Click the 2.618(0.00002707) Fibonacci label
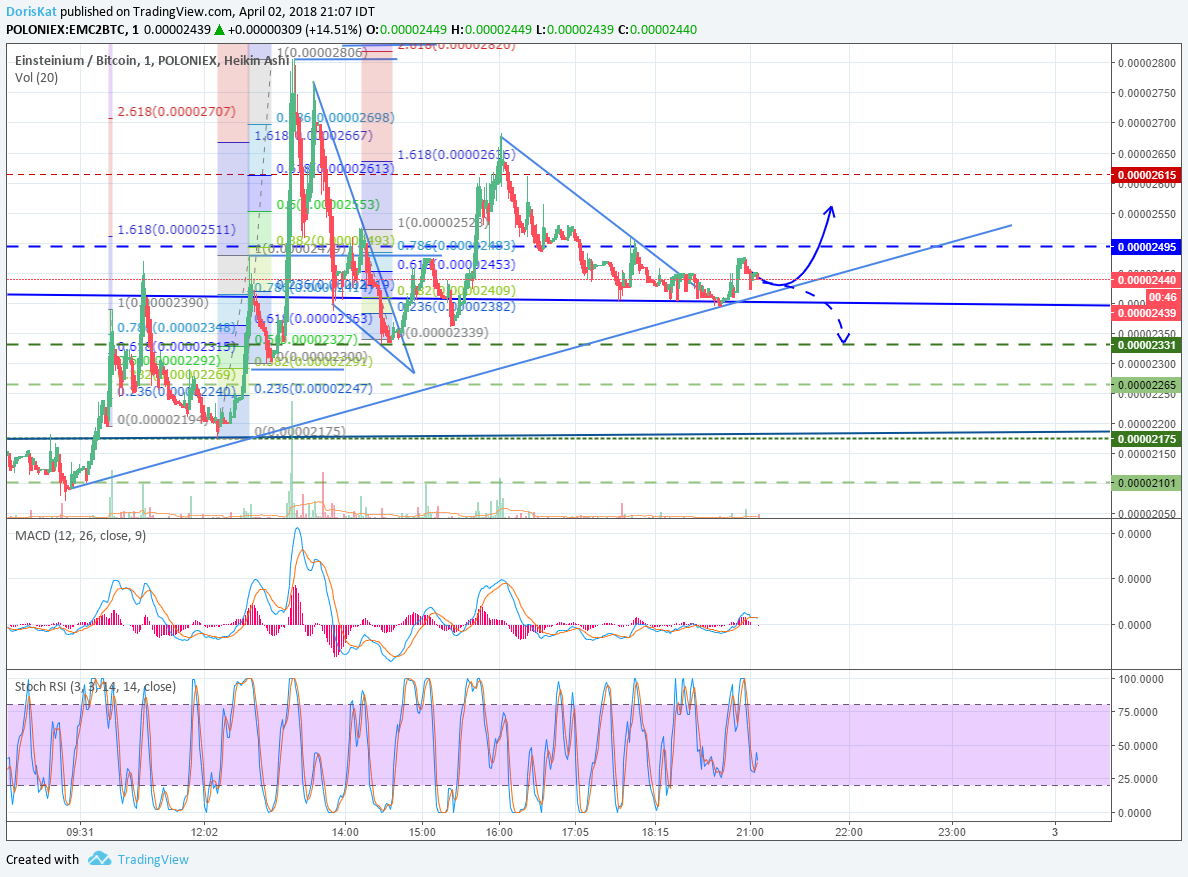Image resolution: width=1188 pixels, height=877 pixels. coord(177,111)
